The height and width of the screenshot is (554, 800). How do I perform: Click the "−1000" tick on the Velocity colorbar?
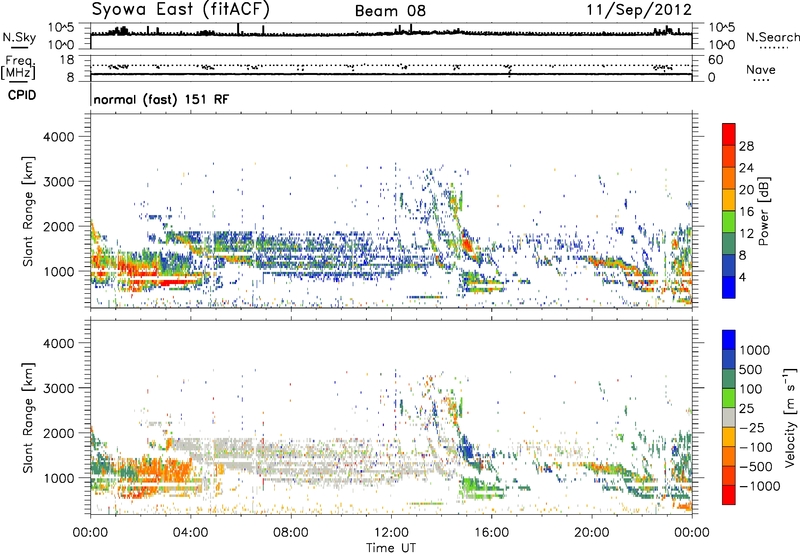[x=760, y=486]
